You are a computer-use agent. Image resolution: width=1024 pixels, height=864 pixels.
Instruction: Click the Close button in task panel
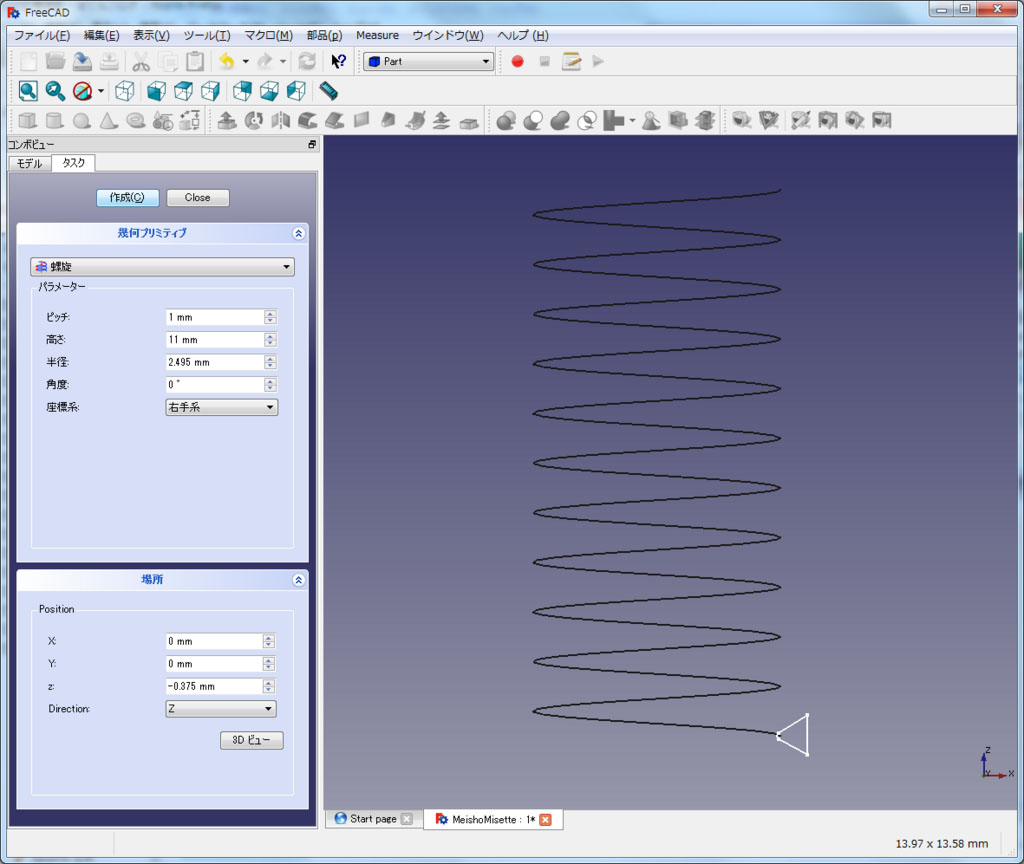tap(197, 197)
